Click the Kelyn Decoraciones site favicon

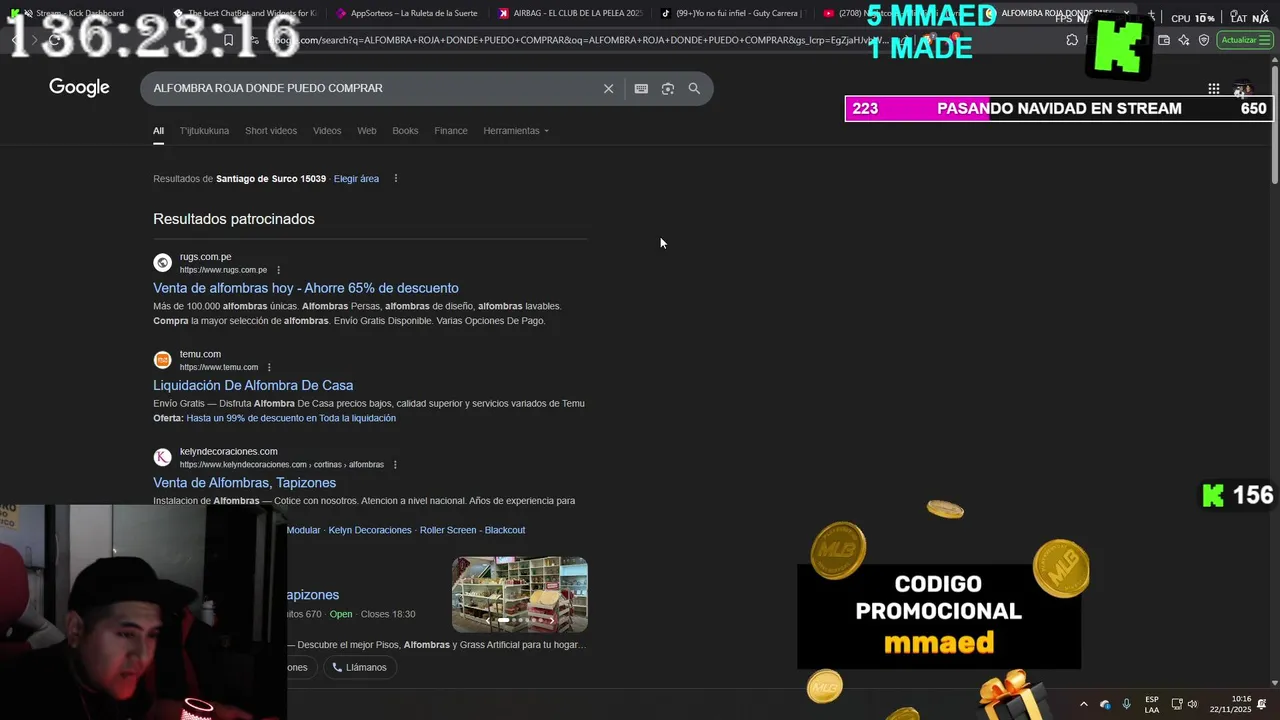click(162, 457)
